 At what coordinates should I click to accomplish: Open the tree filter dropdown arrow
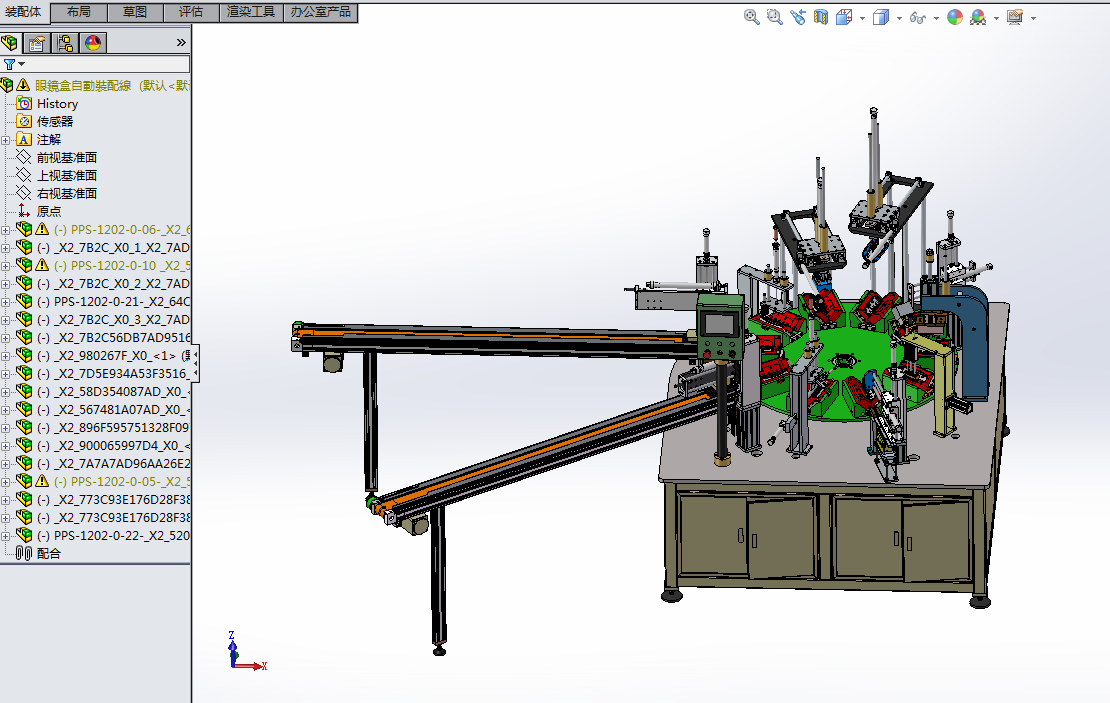pos(21,64)
